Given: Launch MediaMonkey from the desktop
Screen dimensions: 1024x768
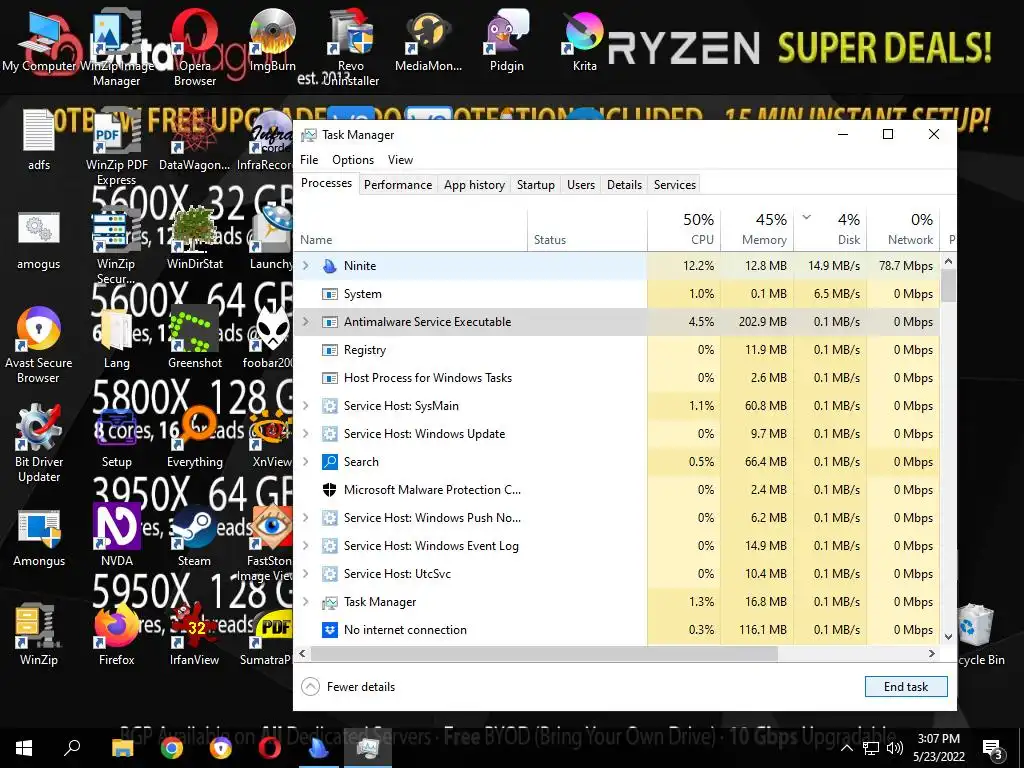Looking at the screenshot, I should click(428, 42).
